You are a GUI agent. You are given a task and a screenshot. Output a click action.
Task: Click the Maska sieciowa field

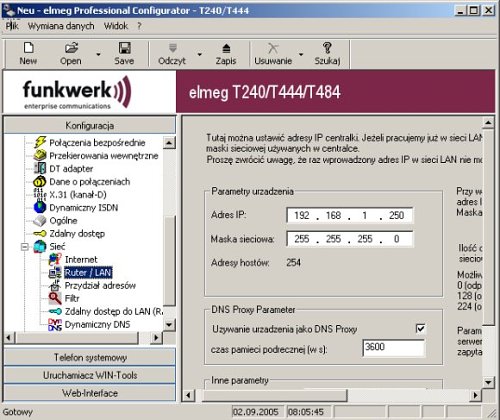point(349,239)
